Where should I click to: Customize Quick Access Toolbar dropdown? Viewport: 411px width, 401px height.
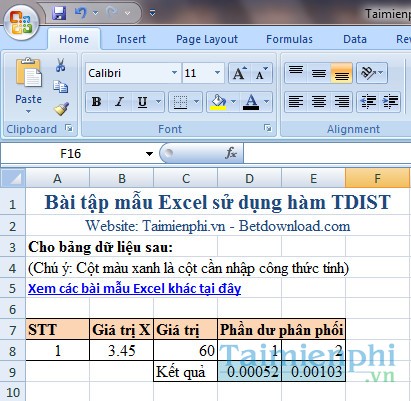click(152, 13)
